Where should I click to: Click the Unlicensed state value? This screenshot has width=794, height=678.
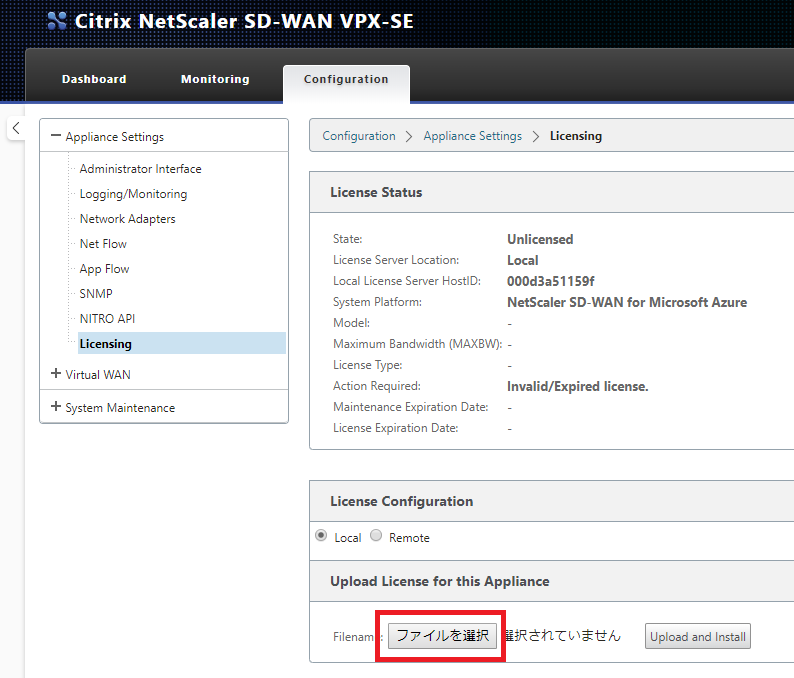540,239
